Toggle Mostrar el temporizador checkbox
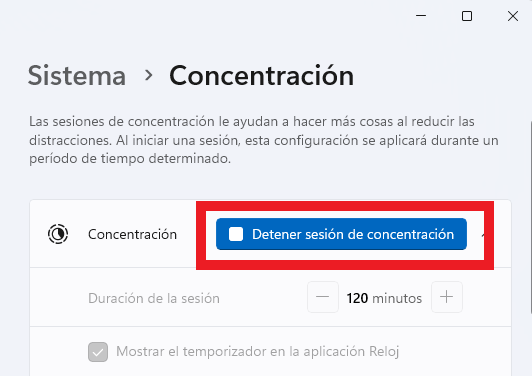532x376 pixels. 98,352
